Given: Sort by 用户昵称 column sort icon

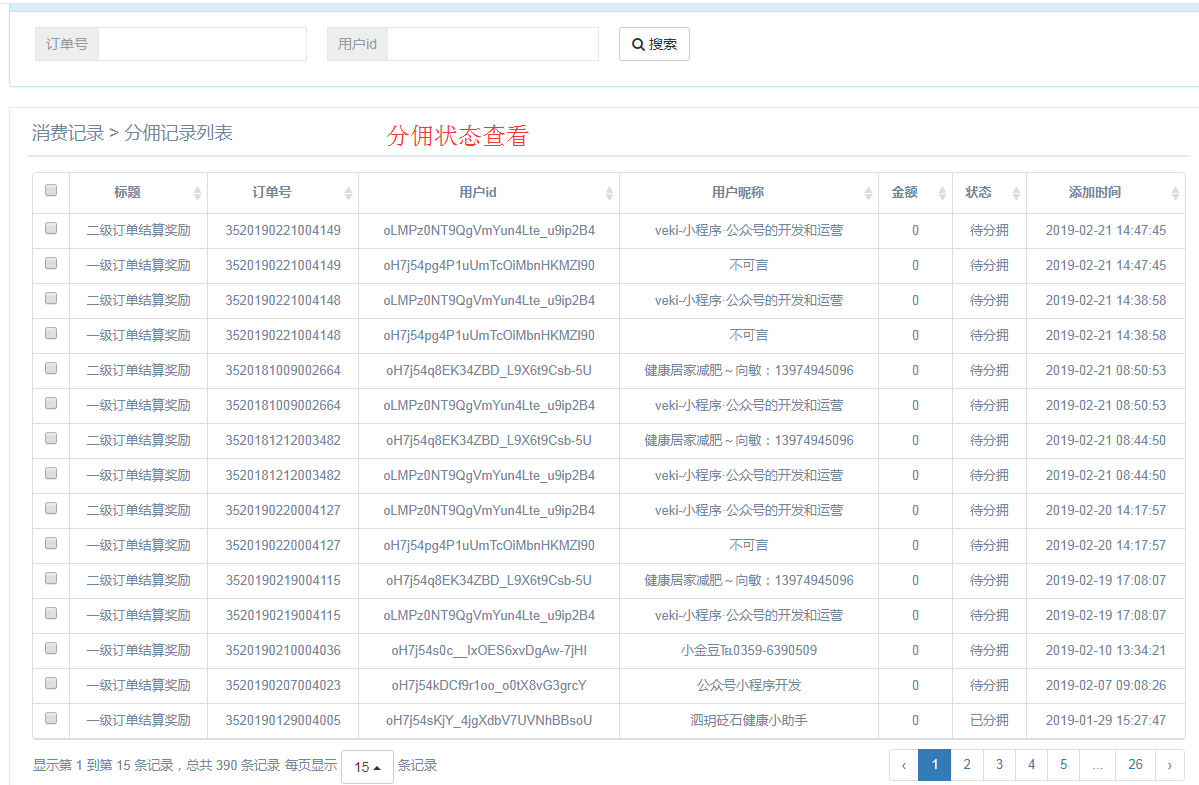Looking at the screenshot, I should 868,193.
